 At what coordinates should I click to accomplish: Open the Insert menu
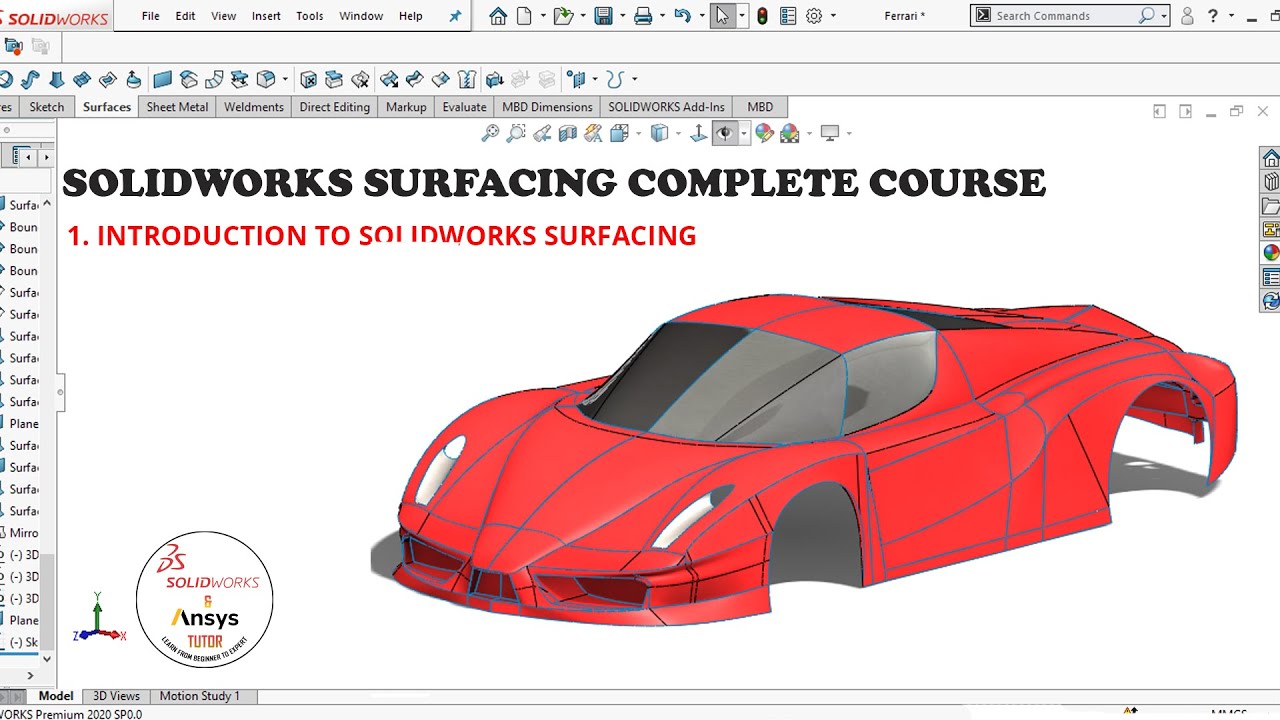(x=266, y=16)
